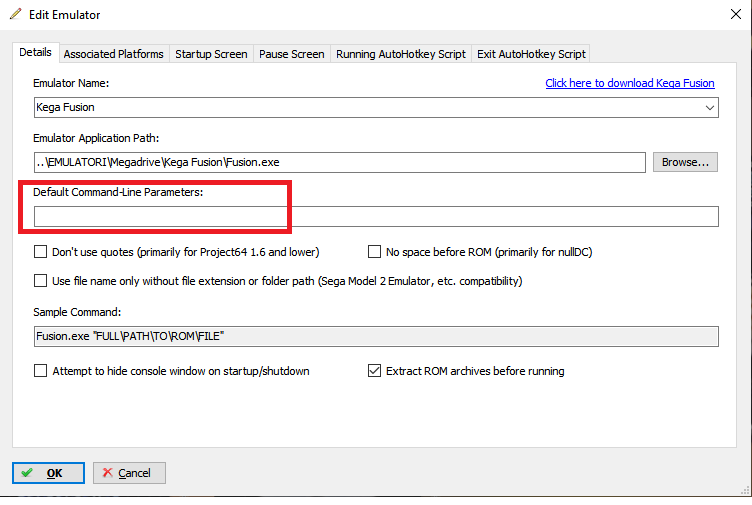752x505 pixels.
Task: Click the Emulator Name label
Action: pos(71,83)
